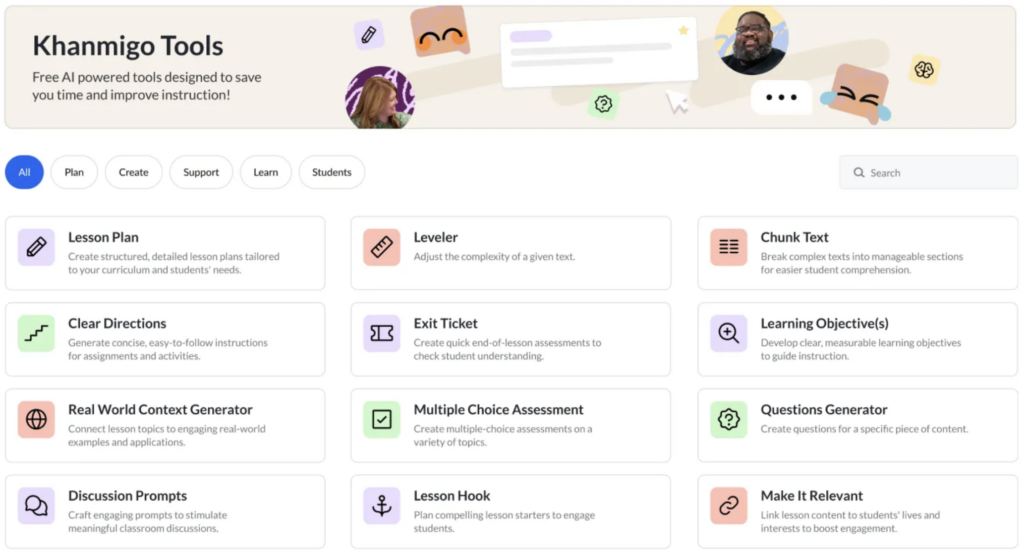Open the Chunk Text tool title
Viewport: 1024px width, 557px height.
794,238
